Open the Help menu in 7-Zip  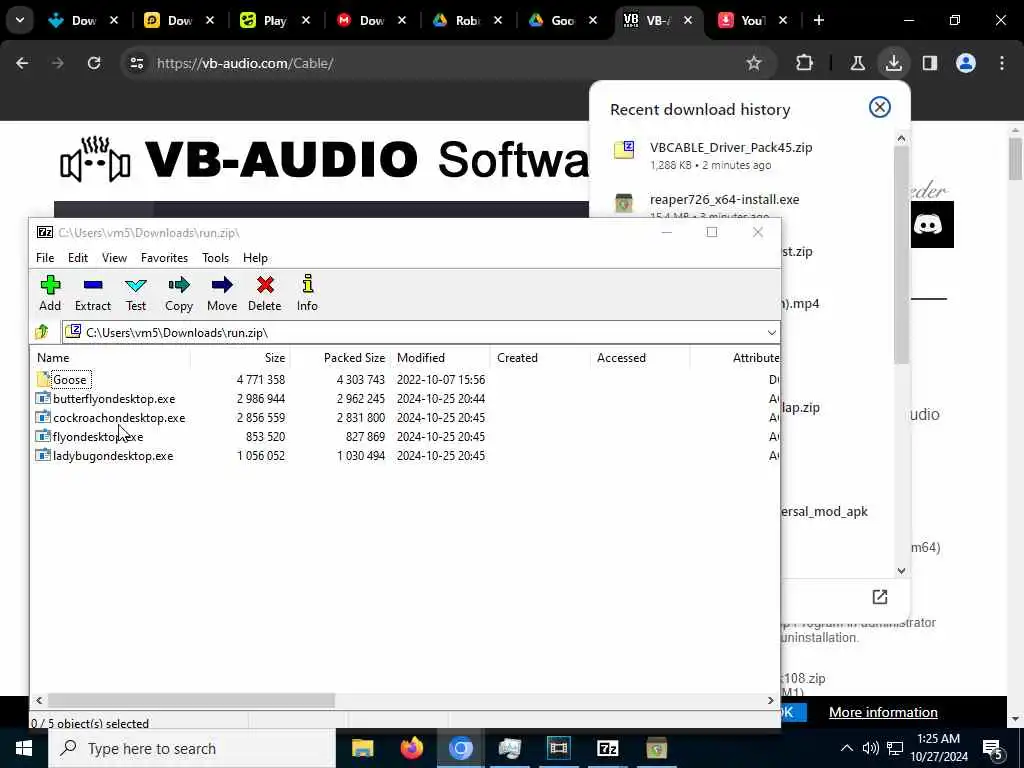coord(255,258)
